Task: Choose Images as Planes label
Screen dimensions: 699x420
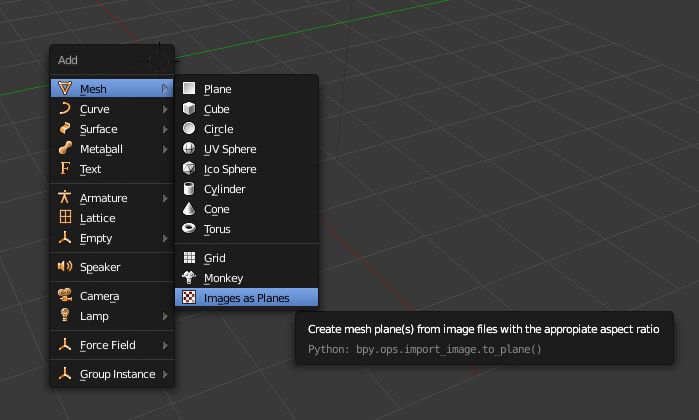Action: tap(247, 298)
